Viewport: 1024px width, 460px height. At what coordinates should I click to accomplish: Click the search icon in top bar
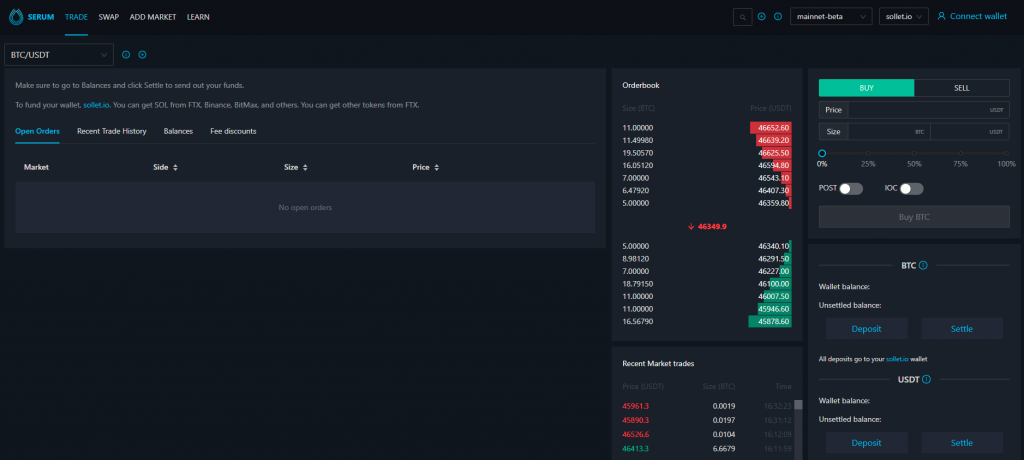742,17
